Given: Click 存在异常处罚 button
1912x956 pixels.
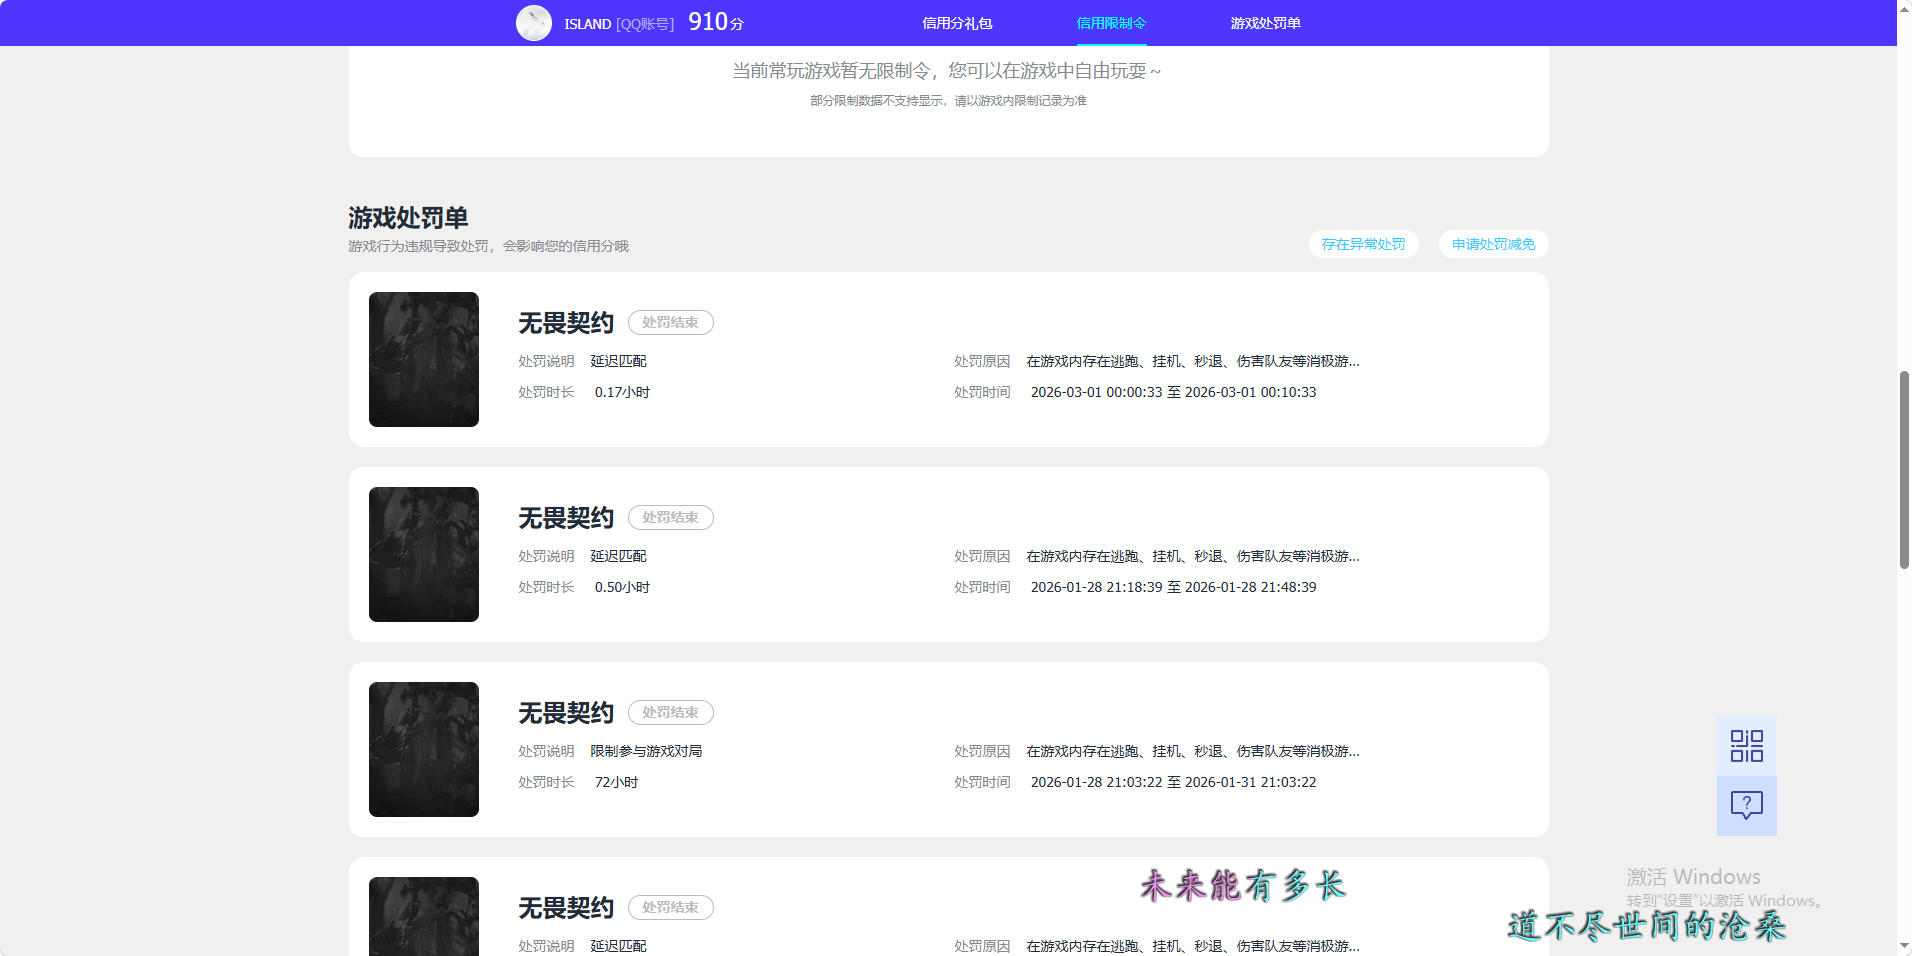Looking at the screenshot, I should pos(1363,244).
